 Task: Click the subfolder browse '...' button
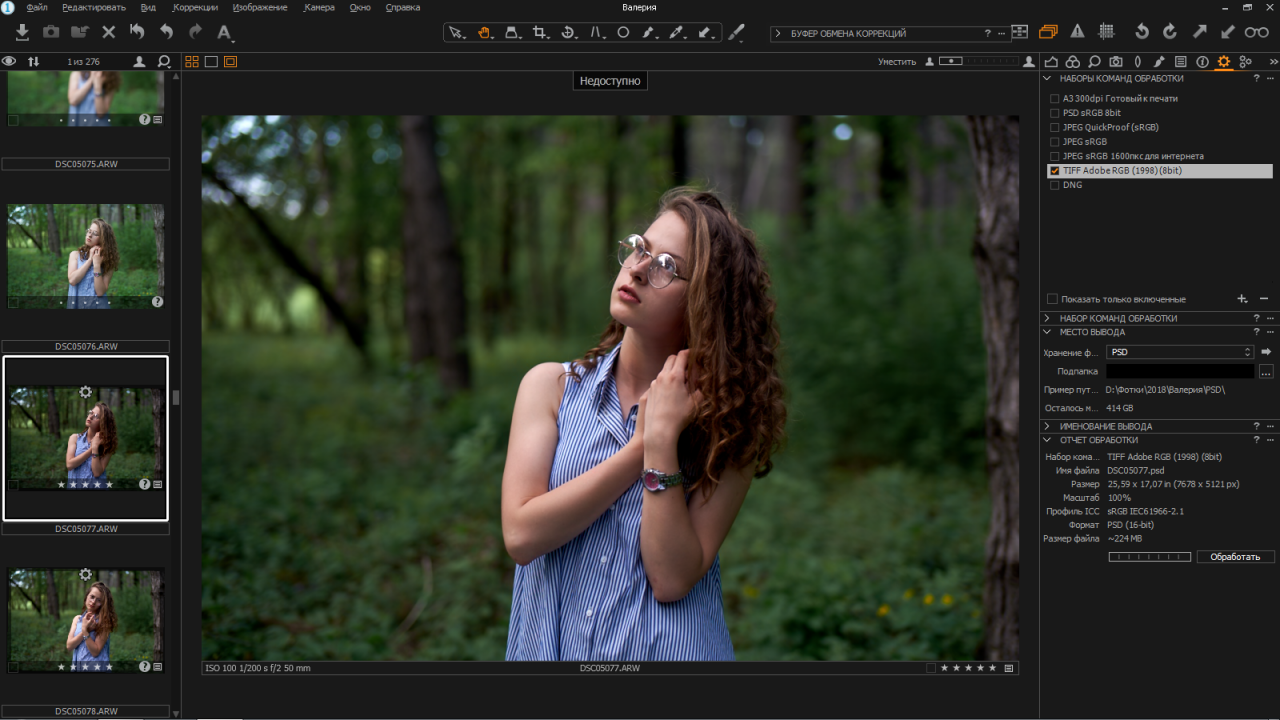pyautogui.click(x=1266, y=371)
